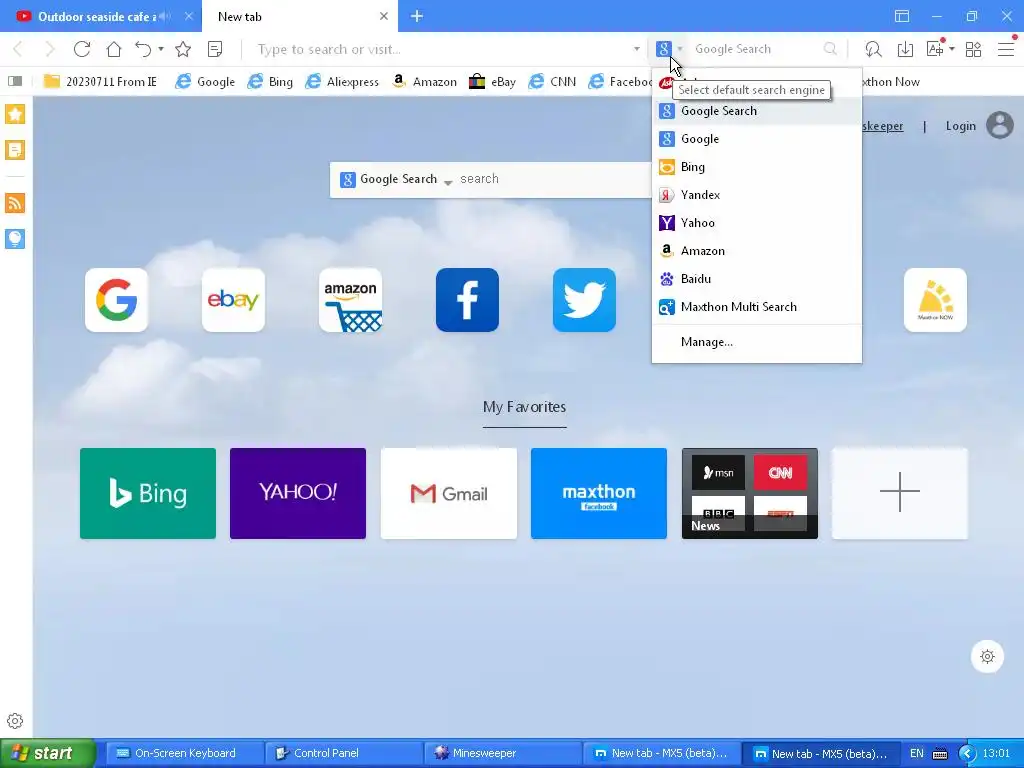Screen dimensions: 1024x768
Task: Choose Amazon from search engine menu
Action: (x=757, y=251)
